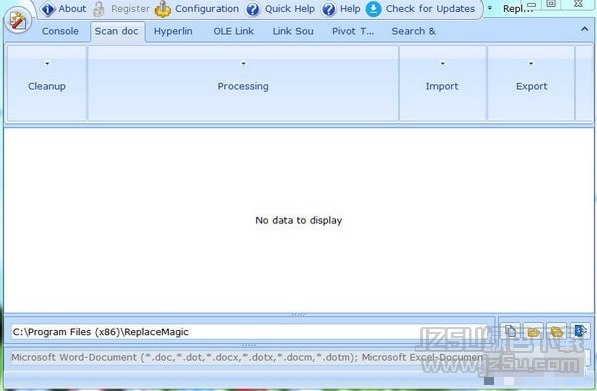Open Configuration via the gear icon

click(163, 9)
